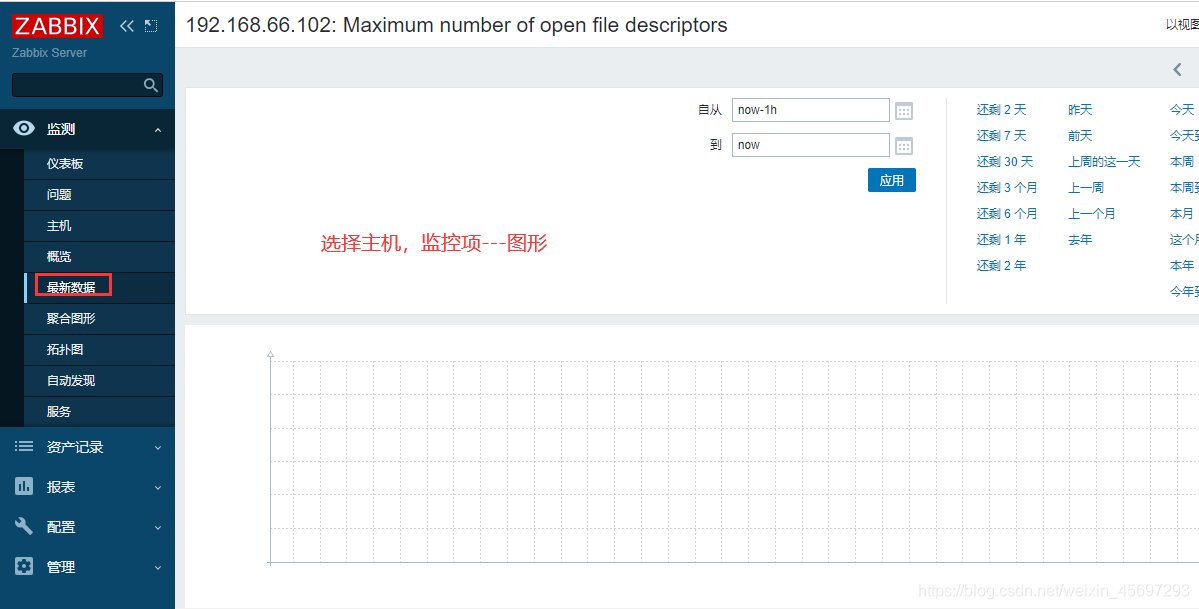Hide the sidebar using the window icon
This screenshot has height=609, width=1199.
tap(151, 26)
